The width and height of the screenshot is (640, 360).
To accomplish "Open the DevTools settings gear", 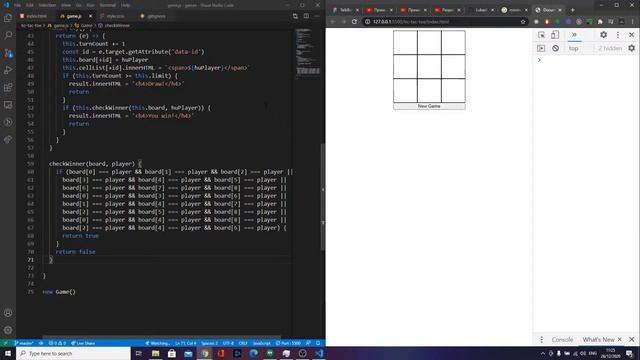I will (x=603, y=35).
